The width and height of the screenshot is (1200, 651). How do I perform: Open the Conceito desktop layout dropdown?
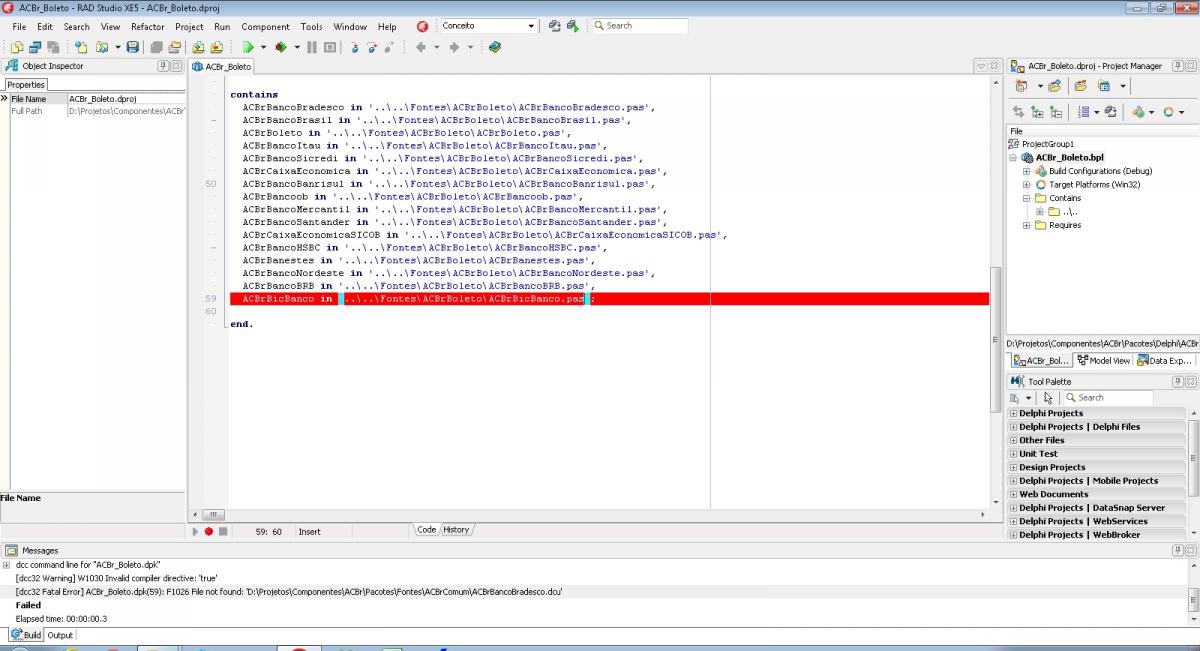(530, 26)
